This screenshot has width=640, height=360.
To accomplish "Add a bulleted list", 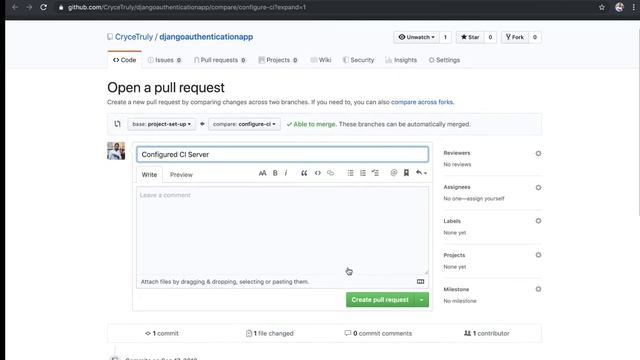I will point(350,173).
